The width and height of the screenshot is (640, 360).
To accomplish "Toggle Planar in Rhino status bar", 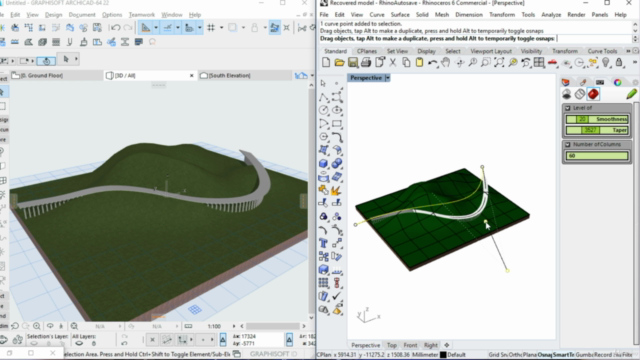I will [x=530, y=355].
